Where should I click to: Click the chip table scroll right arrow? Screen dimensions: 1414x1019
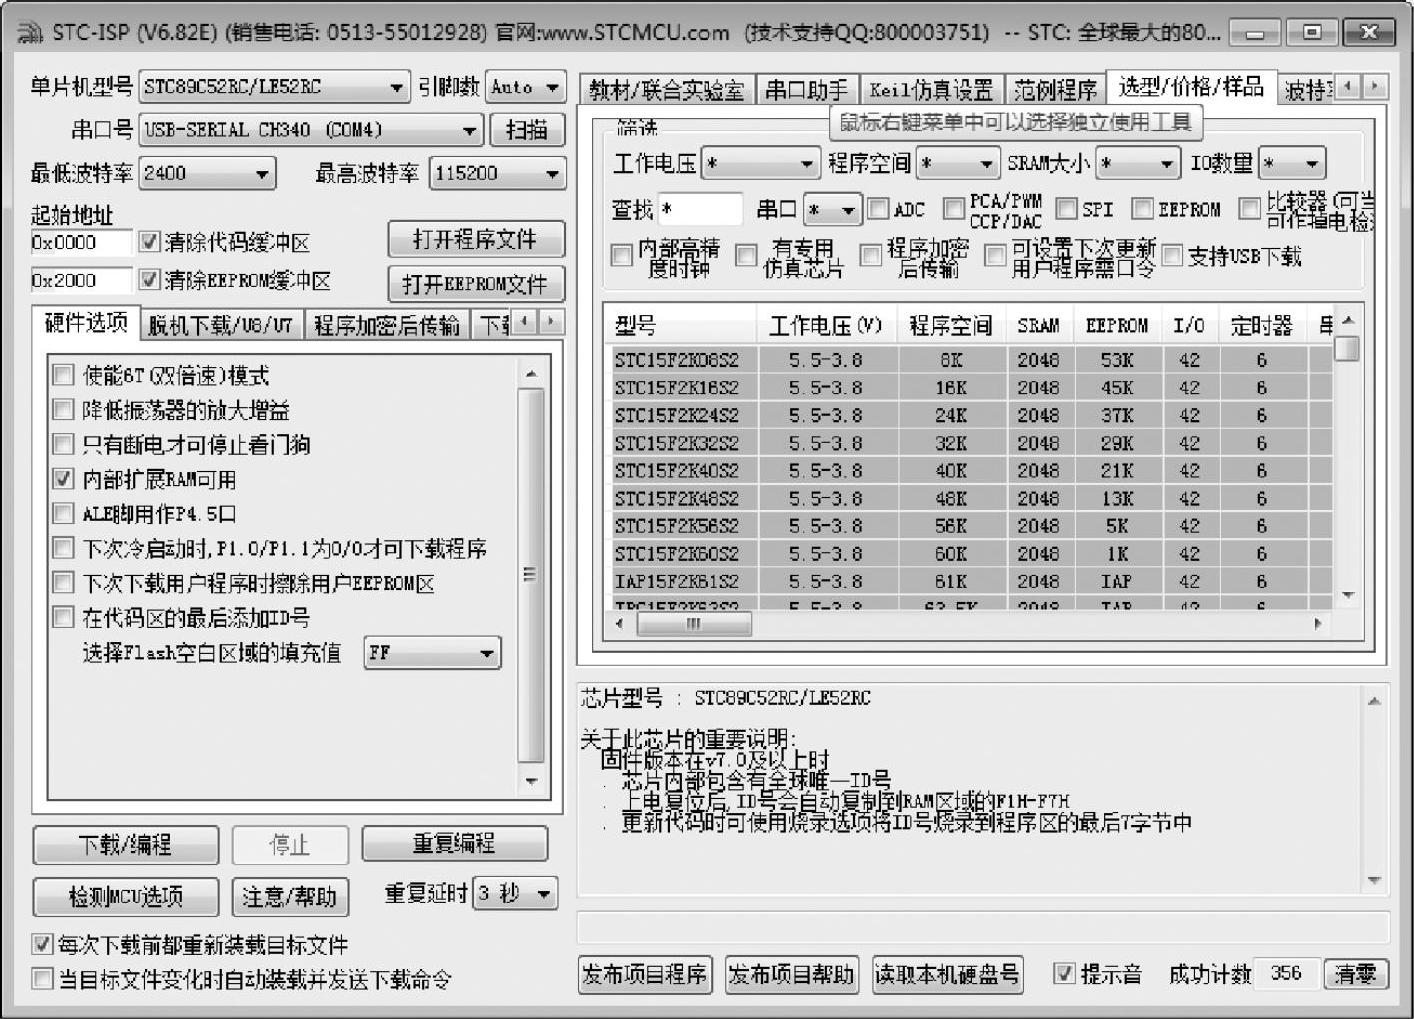(x=1318, y=624)
